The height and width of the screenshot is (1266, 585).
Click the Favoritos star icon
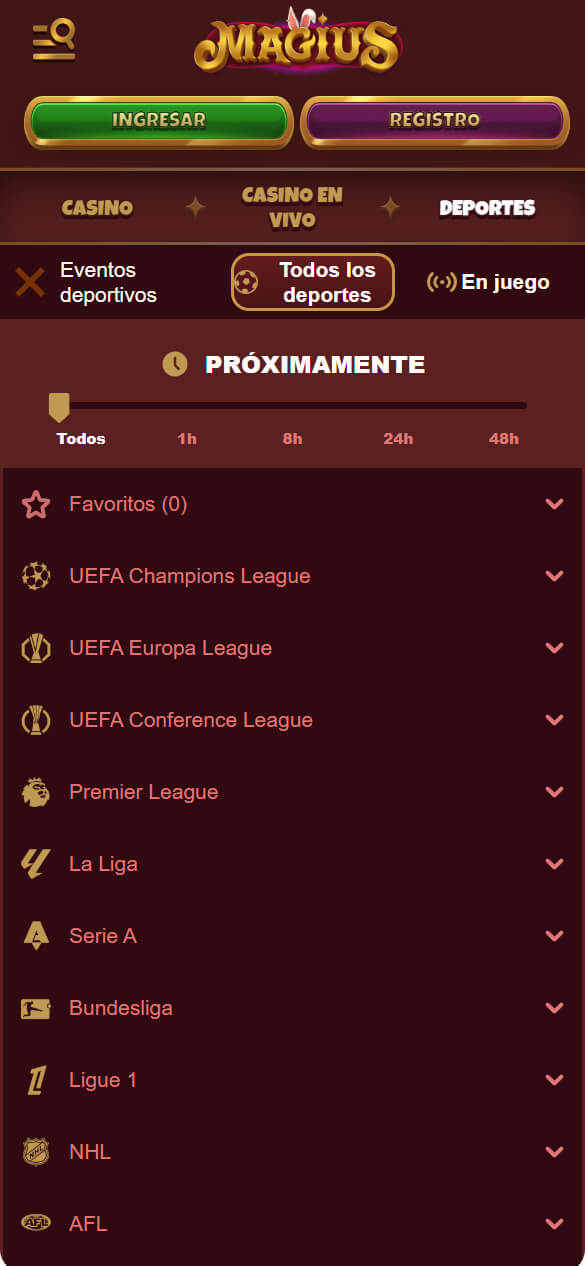point(36,505)
